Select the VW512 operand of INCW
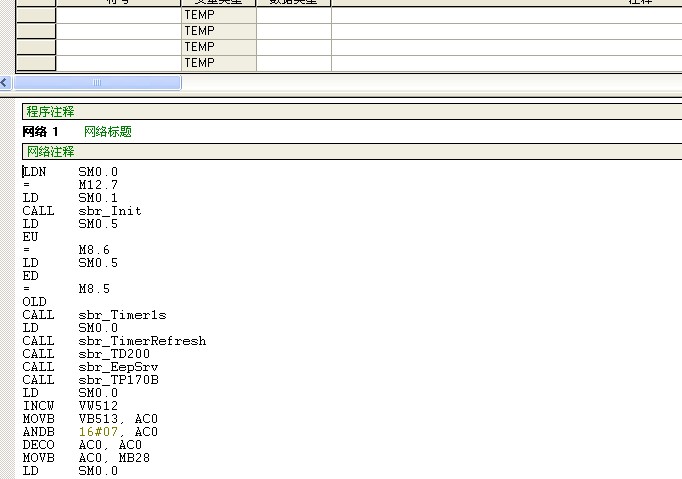 pyautogui.click(x=98, y=406)
